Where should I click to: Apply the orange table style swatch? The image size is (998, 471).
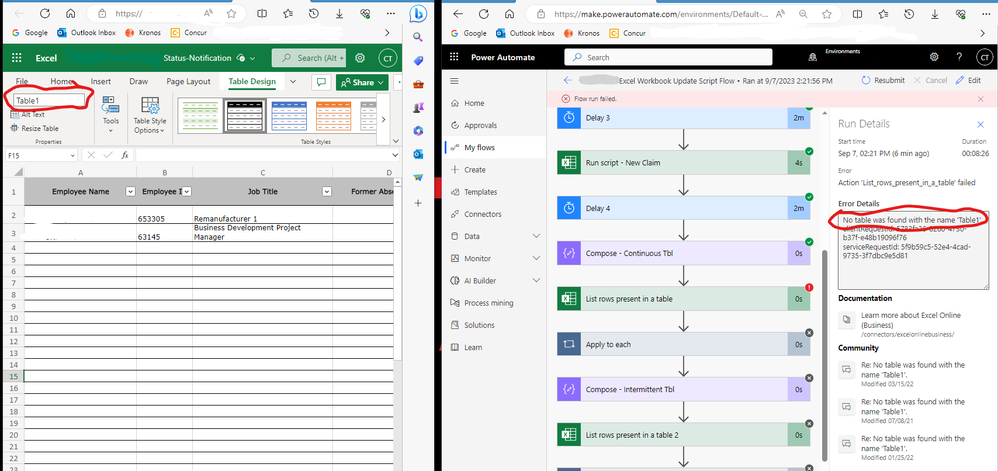pos(334,115)
